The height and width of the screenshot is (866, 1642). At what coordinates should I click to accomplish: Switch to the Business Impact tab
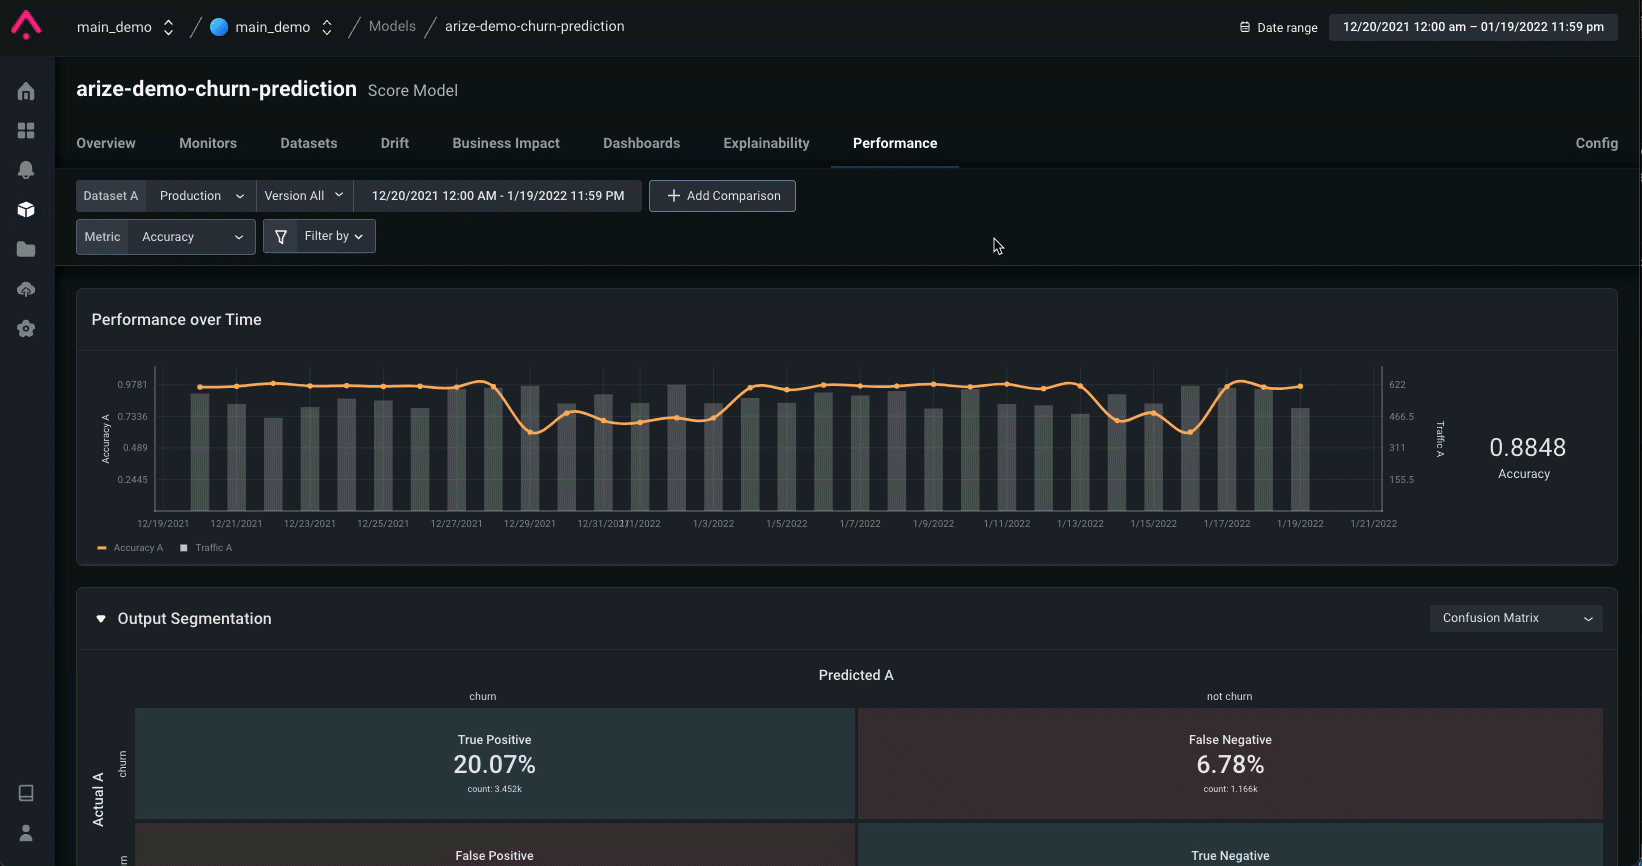(x=506, y=143)
